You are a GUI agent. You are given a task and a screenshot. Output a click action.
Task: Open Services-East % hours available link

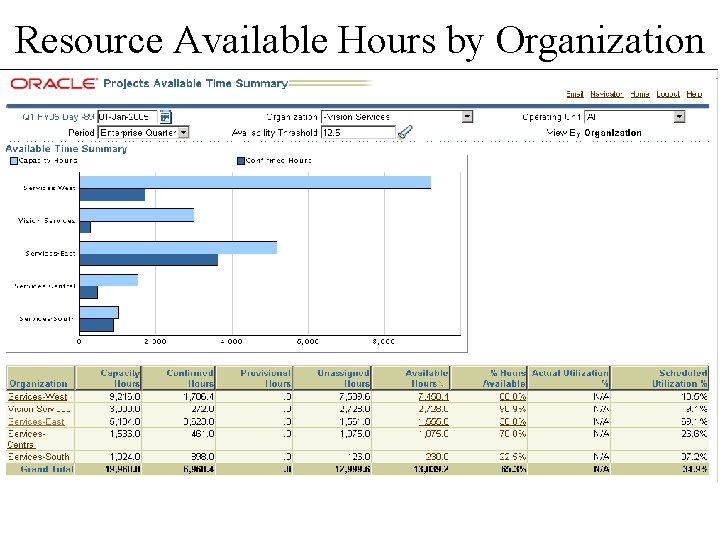512,421
